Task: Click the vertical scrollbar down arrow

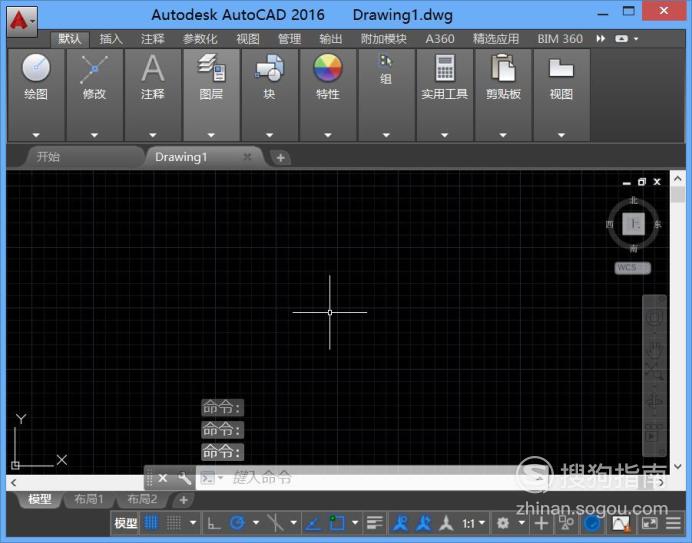Action: (678, 467)
